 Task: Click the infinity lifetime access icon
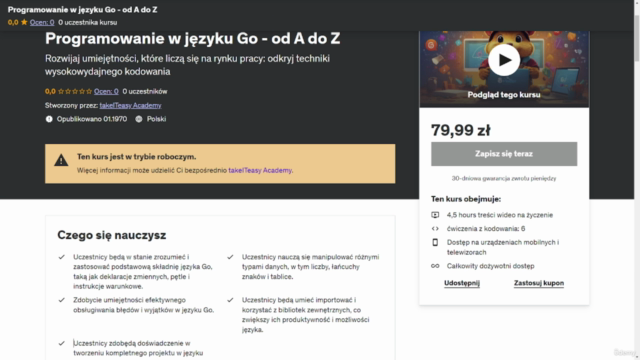click(435, 266)
